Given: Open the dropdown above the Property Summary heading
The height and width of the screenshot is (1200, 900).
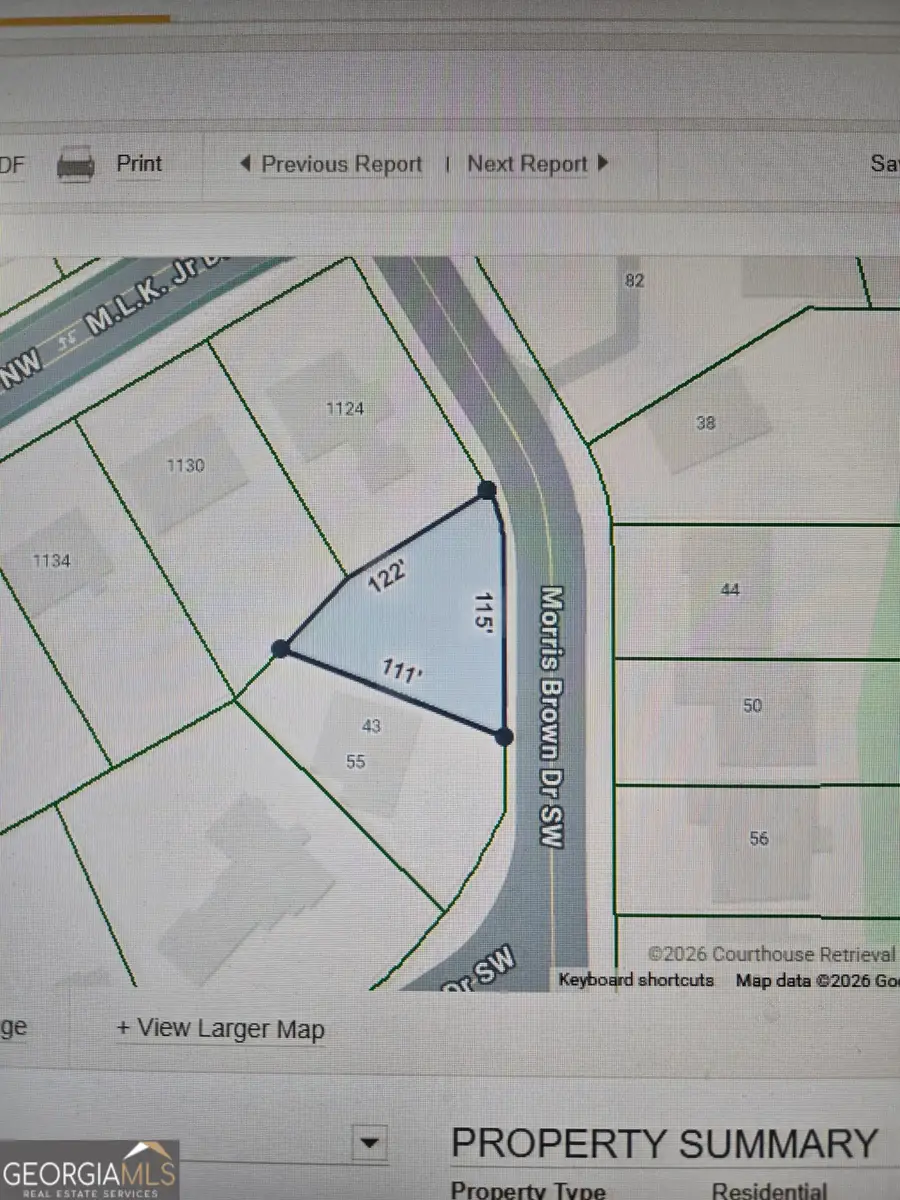Looking at the screenshot, I should coord(370,1142).
